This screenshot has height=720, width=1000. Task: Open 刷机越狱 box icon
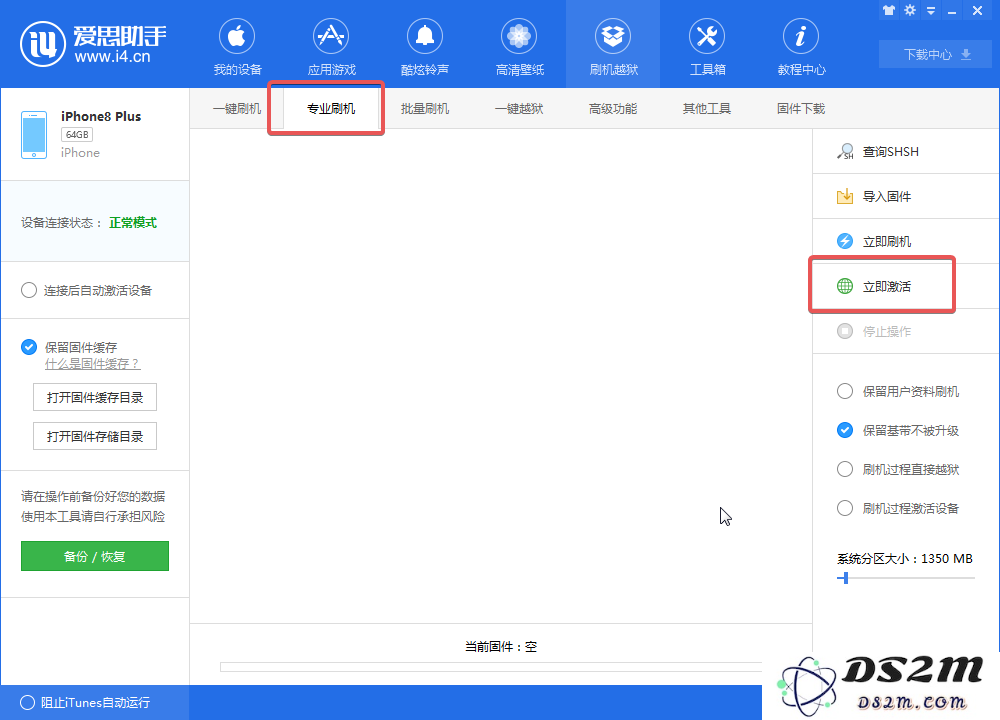[613, 36]
